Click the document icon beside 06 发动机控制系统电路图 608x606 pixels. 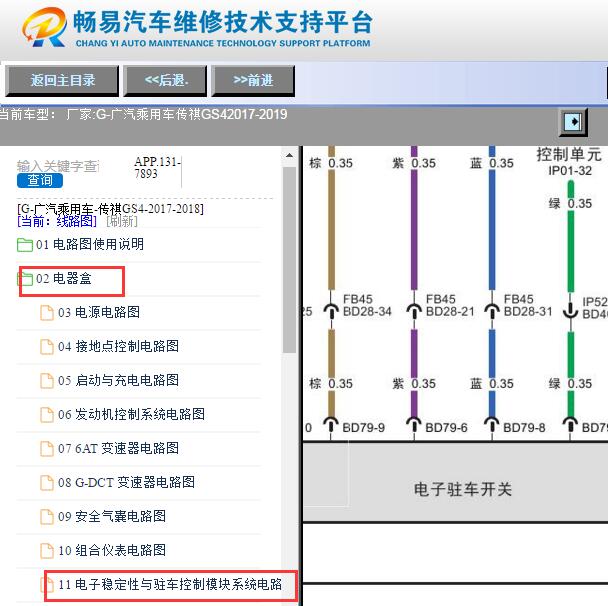(47, 415)
